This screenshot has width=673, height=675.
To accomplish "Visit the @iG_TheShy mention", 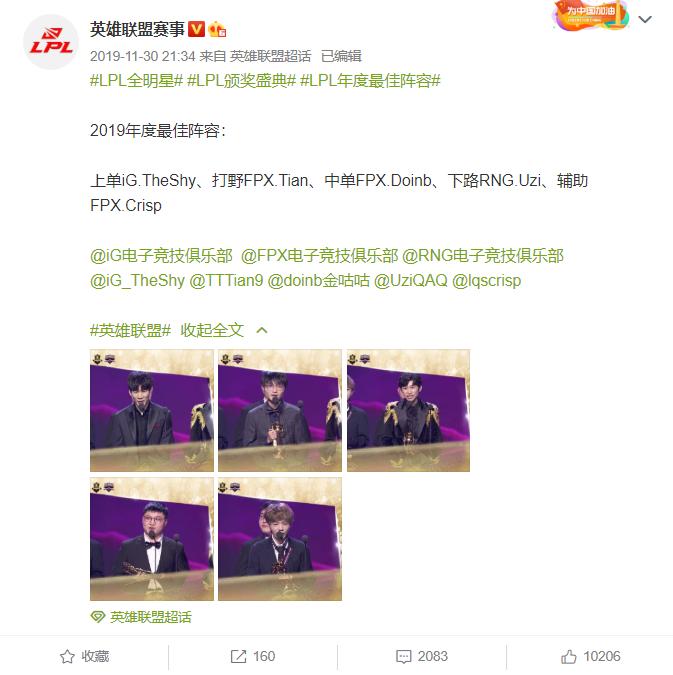I will tap(137, 281).
